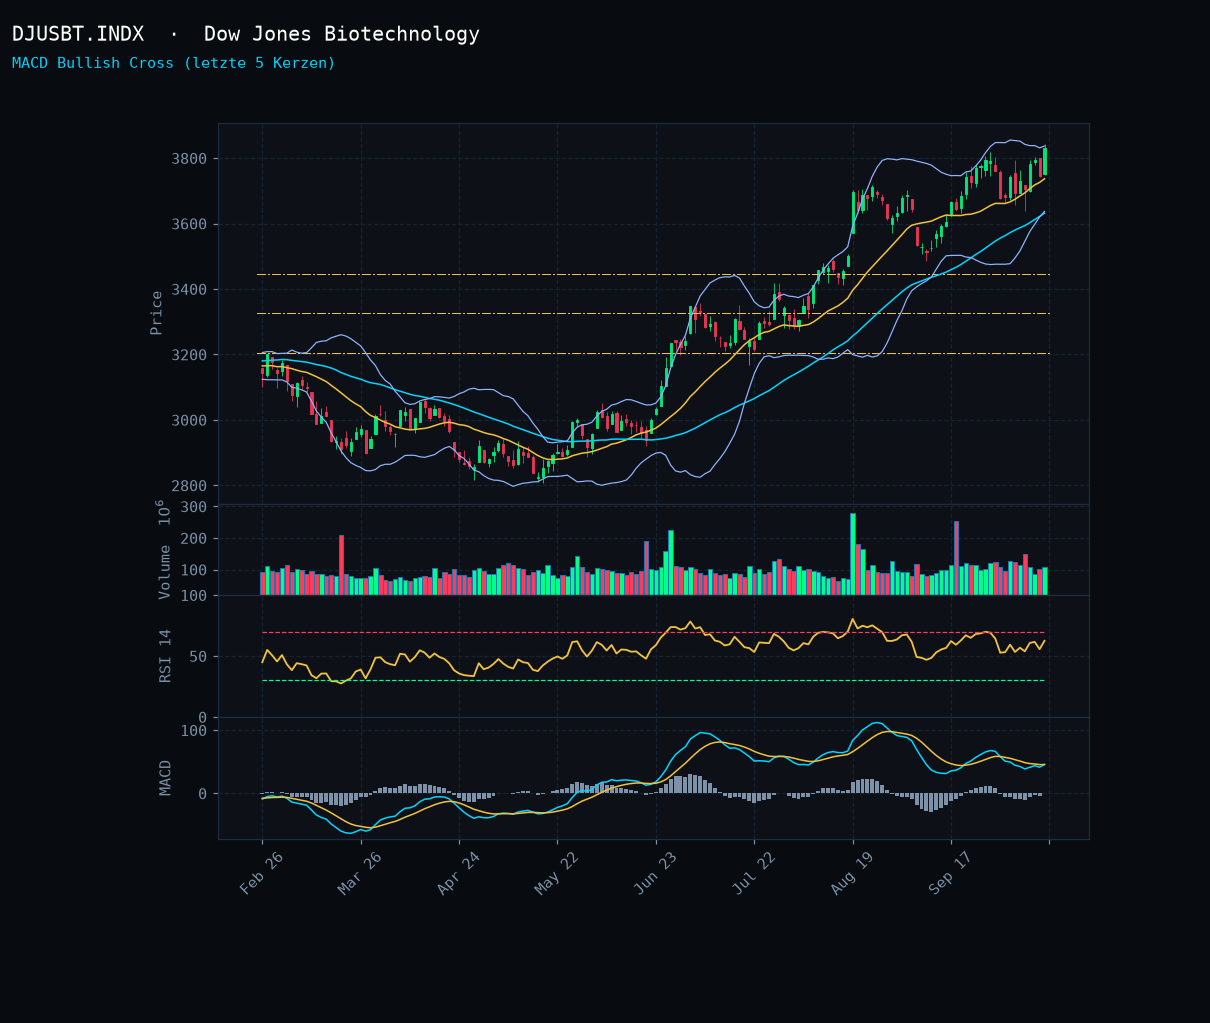Select the Sep 17 date label
The width and height of the screenshot is (1210, 1023).
point(951,873)
